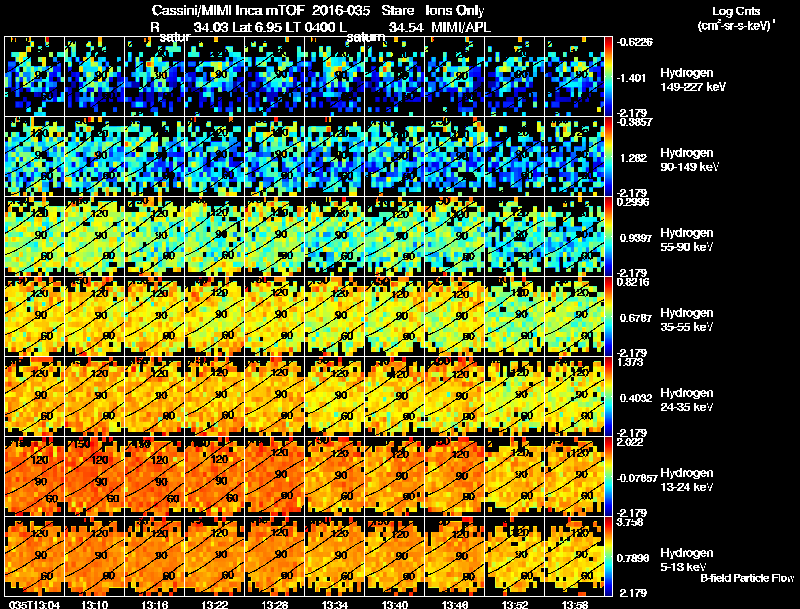Click the '0.4032' colorbar value

[x=636, y=398]
